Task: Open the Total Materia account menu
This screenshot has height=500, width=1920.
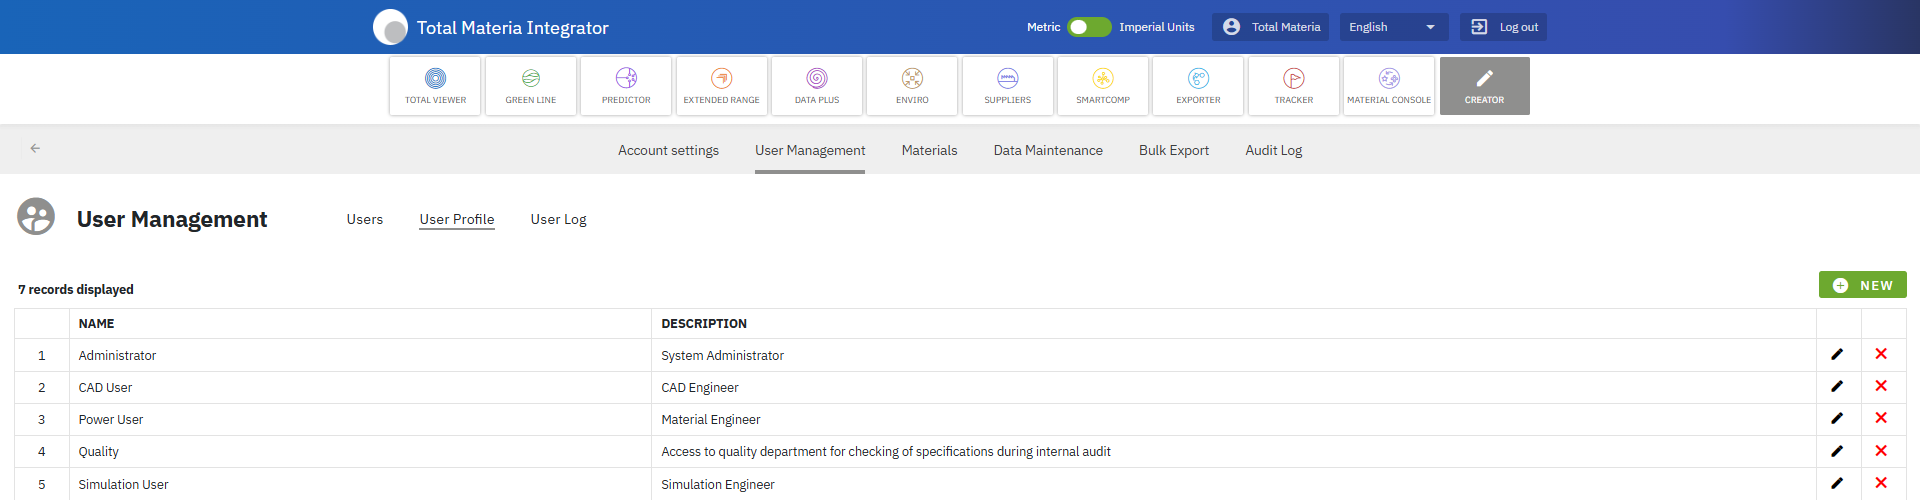Action: (1271, 27)
